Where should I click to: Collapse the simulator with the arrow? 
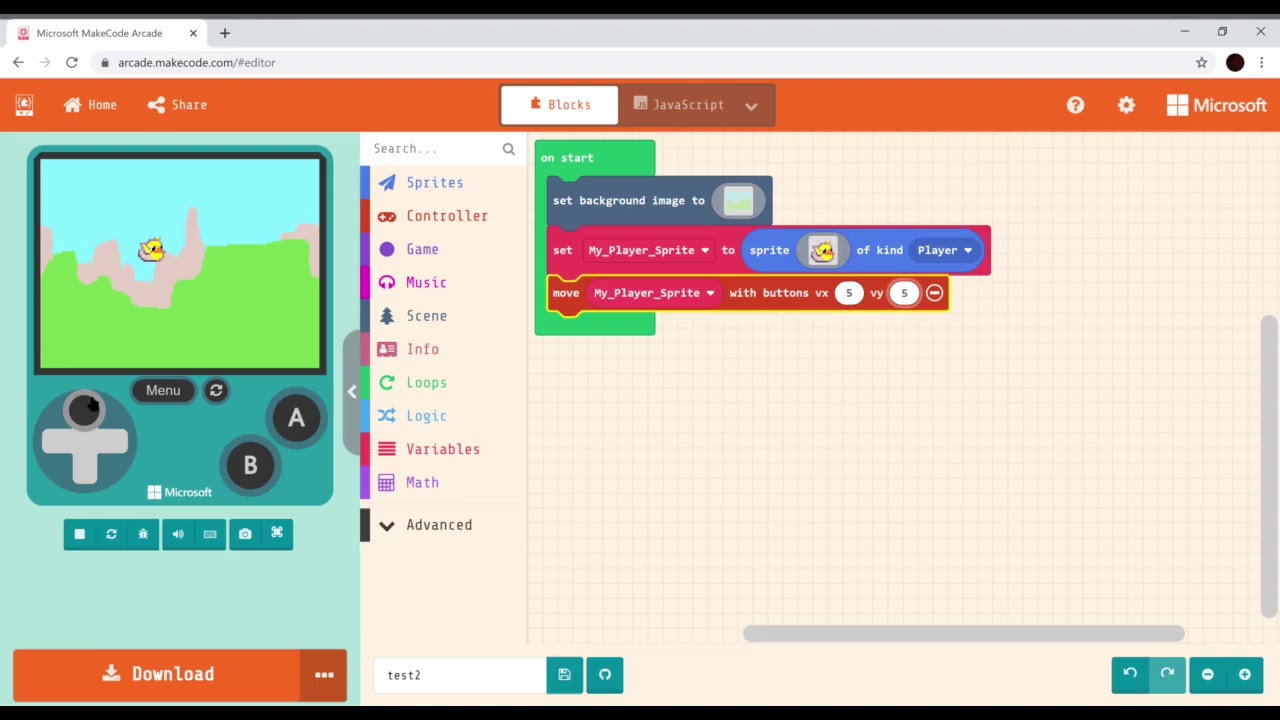pyautogui.click(x=352, y=391)
